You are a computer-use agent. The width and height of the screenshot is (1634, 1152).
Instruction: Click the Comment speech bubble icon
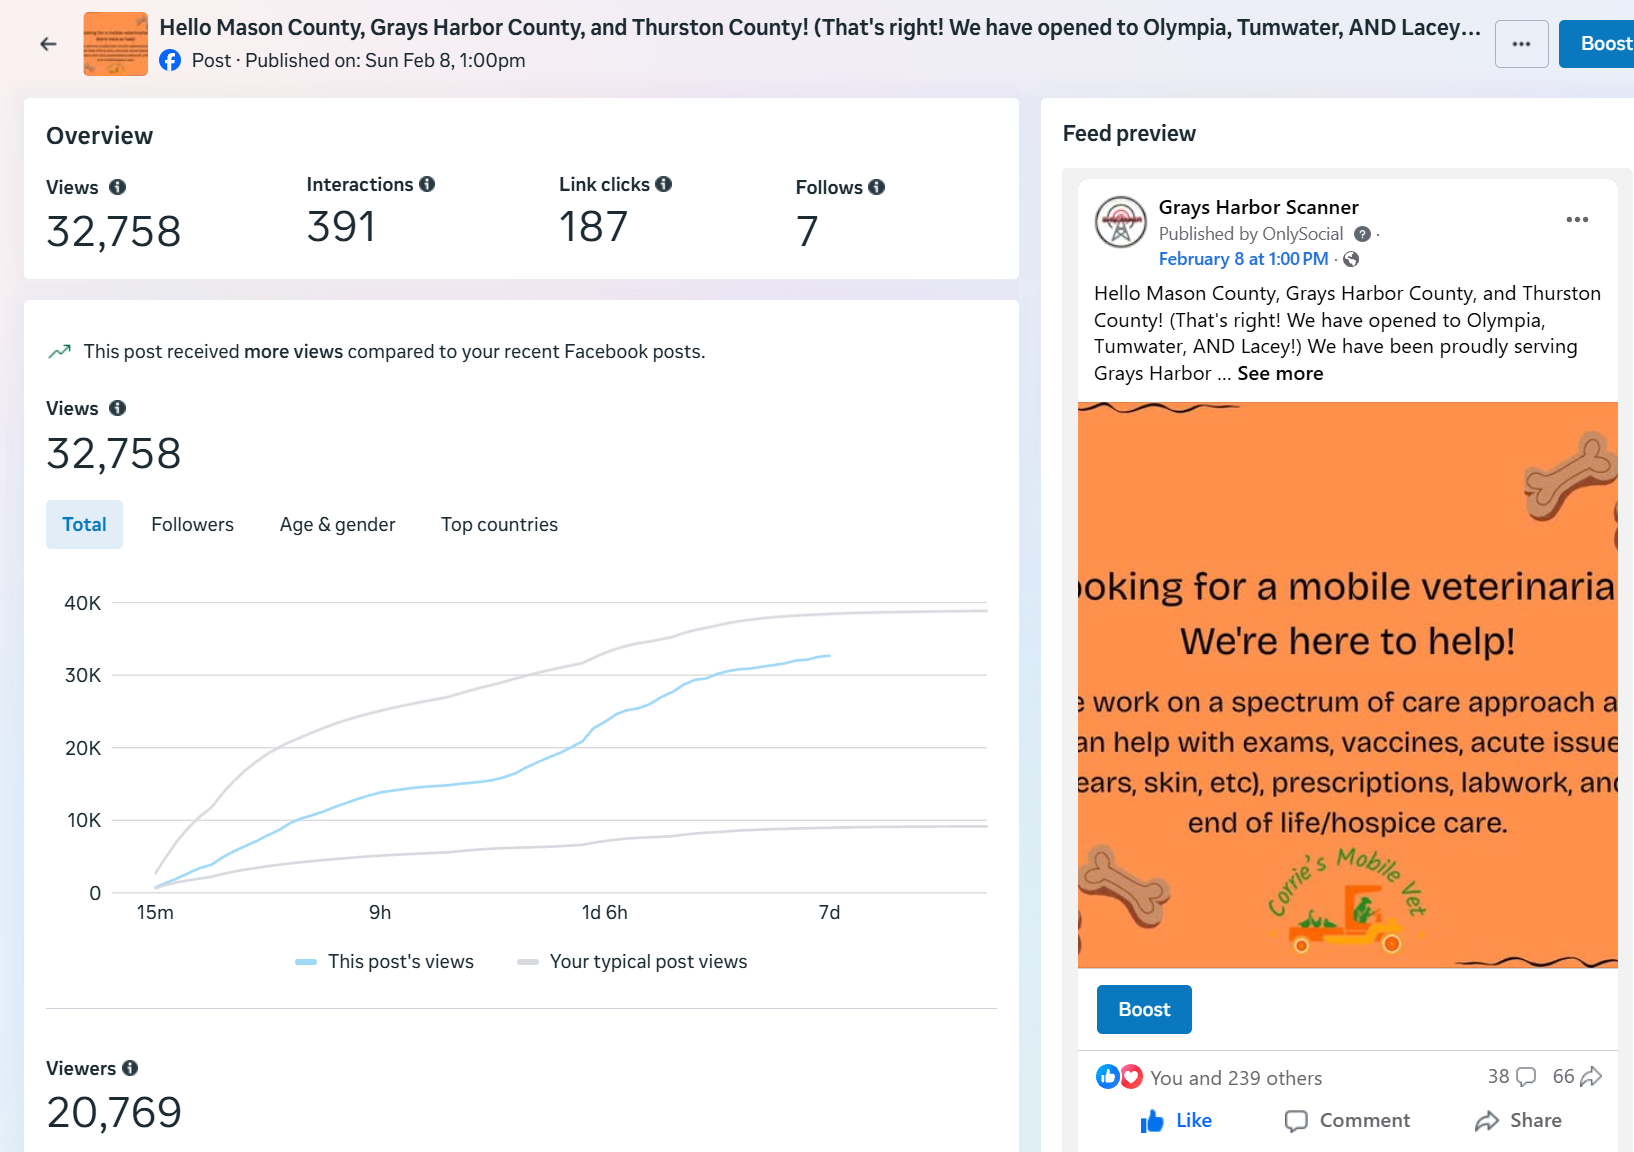[1296, 1121]
